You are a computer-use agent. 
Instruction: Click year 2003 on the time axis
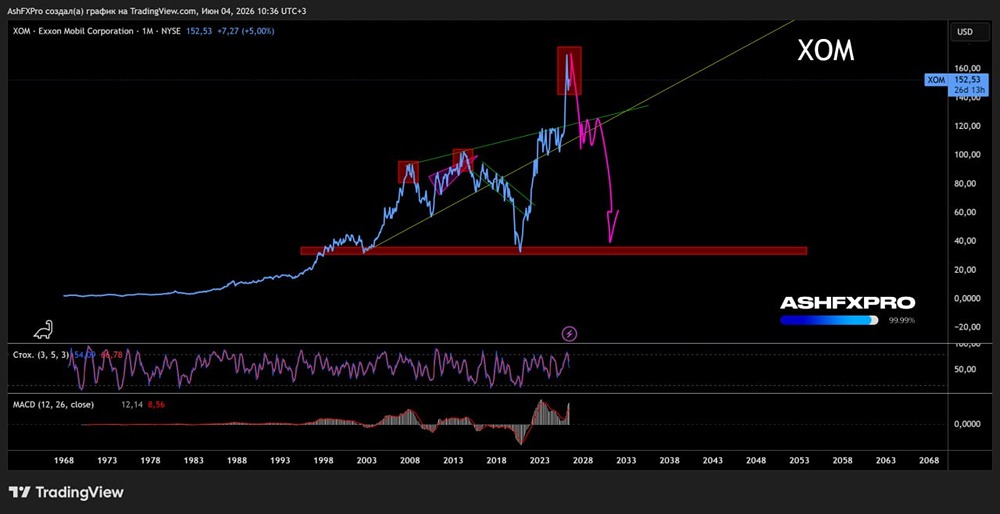[366, 460]
